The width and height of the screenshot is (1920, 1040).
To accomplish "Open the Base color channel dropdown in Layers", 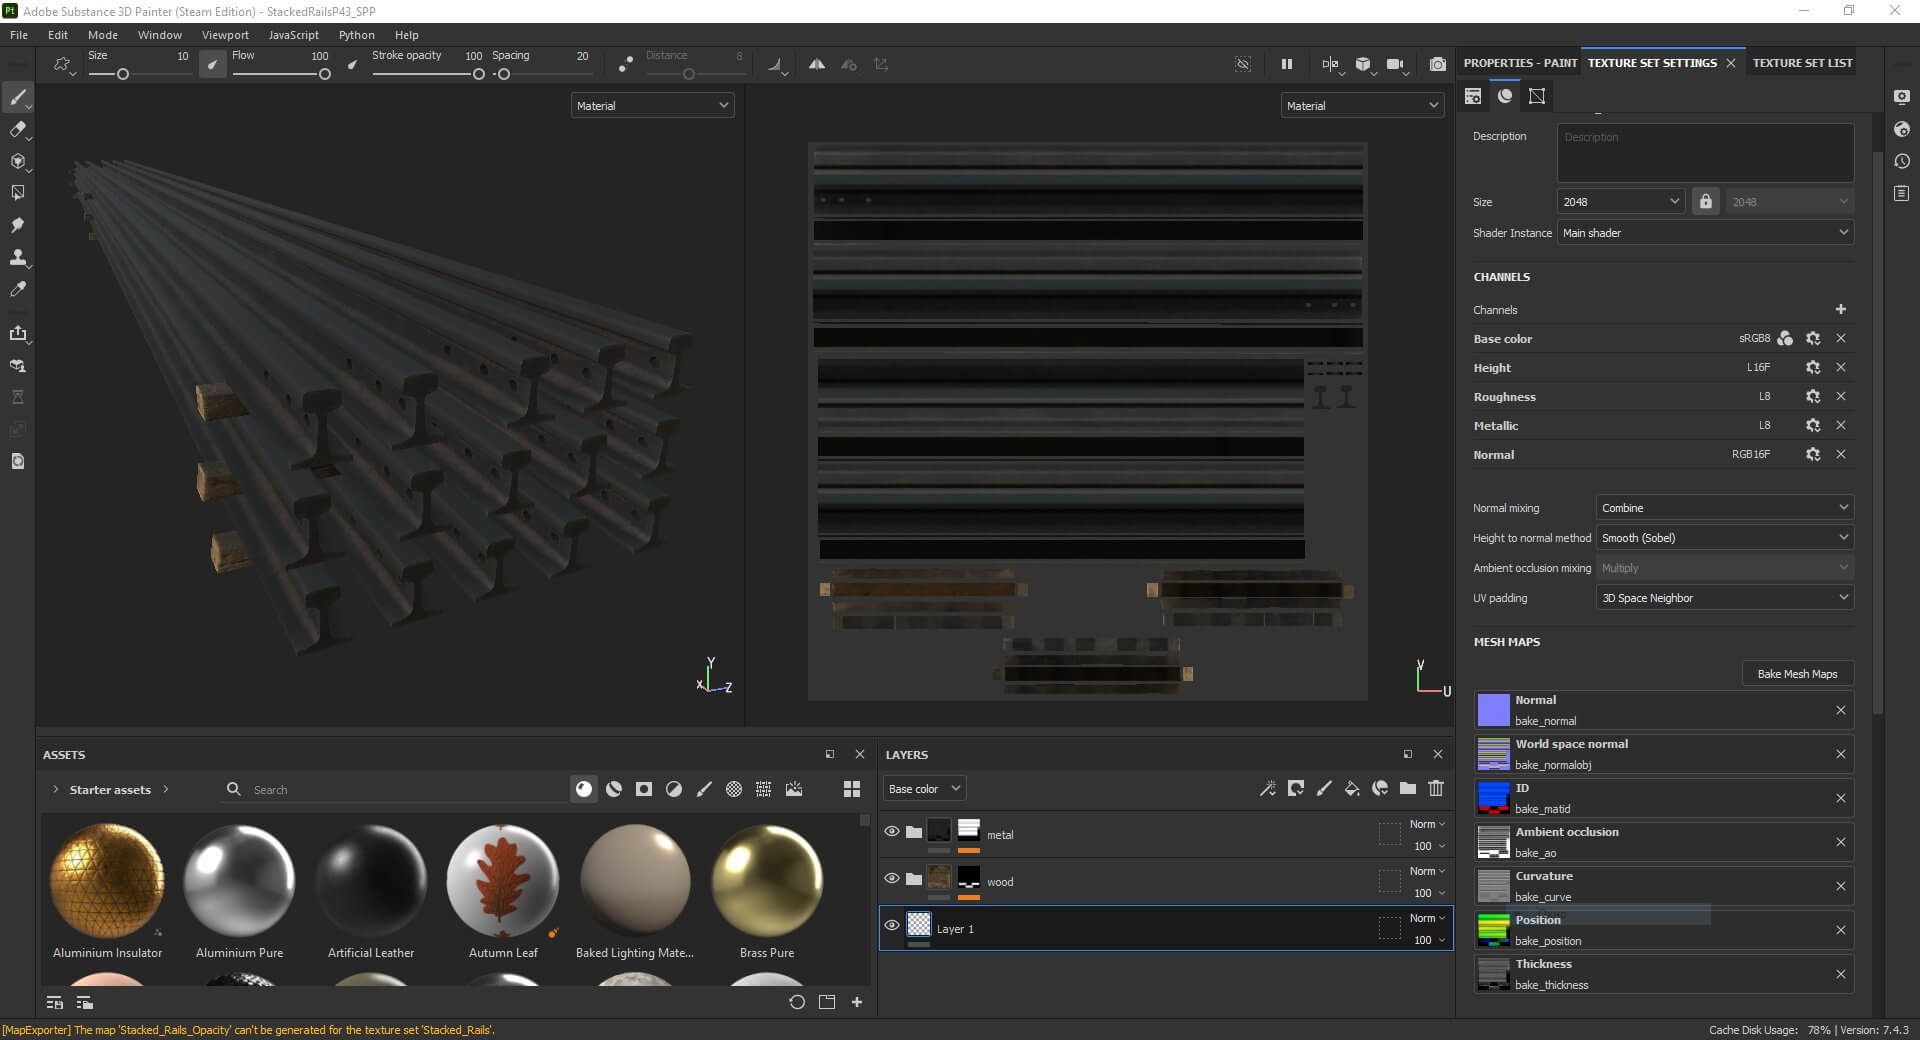I will 923,789.
